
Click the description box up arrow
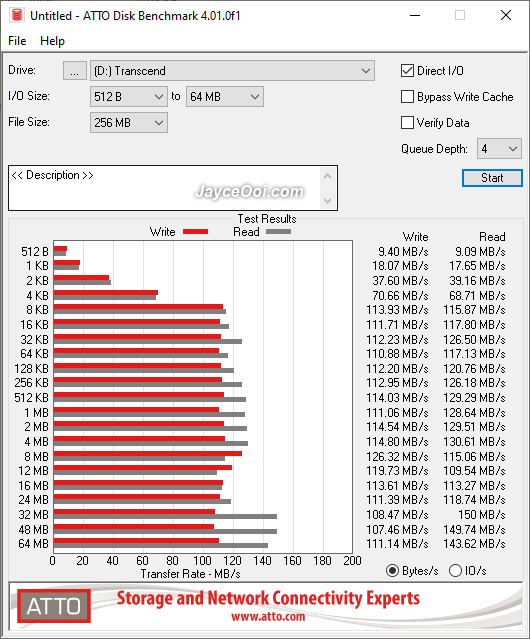pyautogui.click(x=328, y=176)
